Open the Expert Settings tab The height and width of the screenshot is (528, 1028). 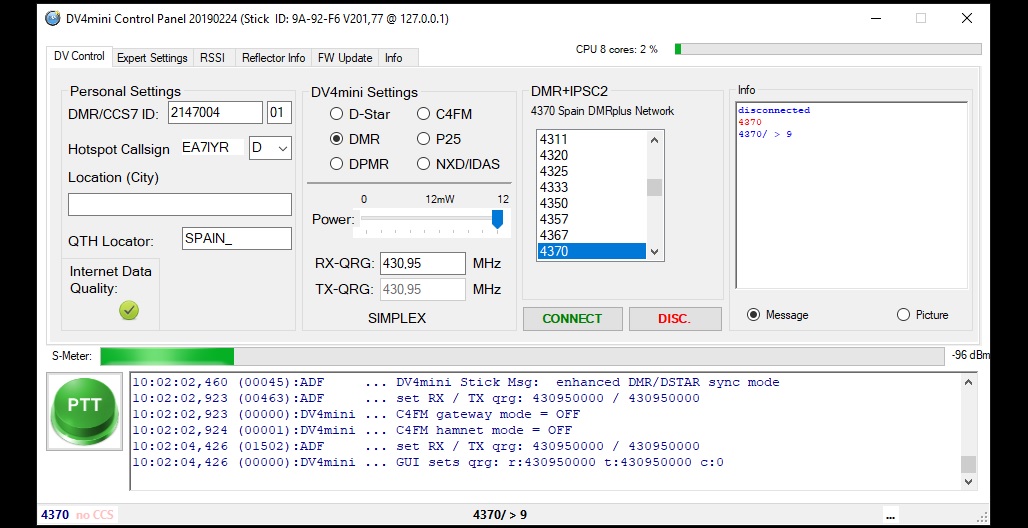point(152,58)
